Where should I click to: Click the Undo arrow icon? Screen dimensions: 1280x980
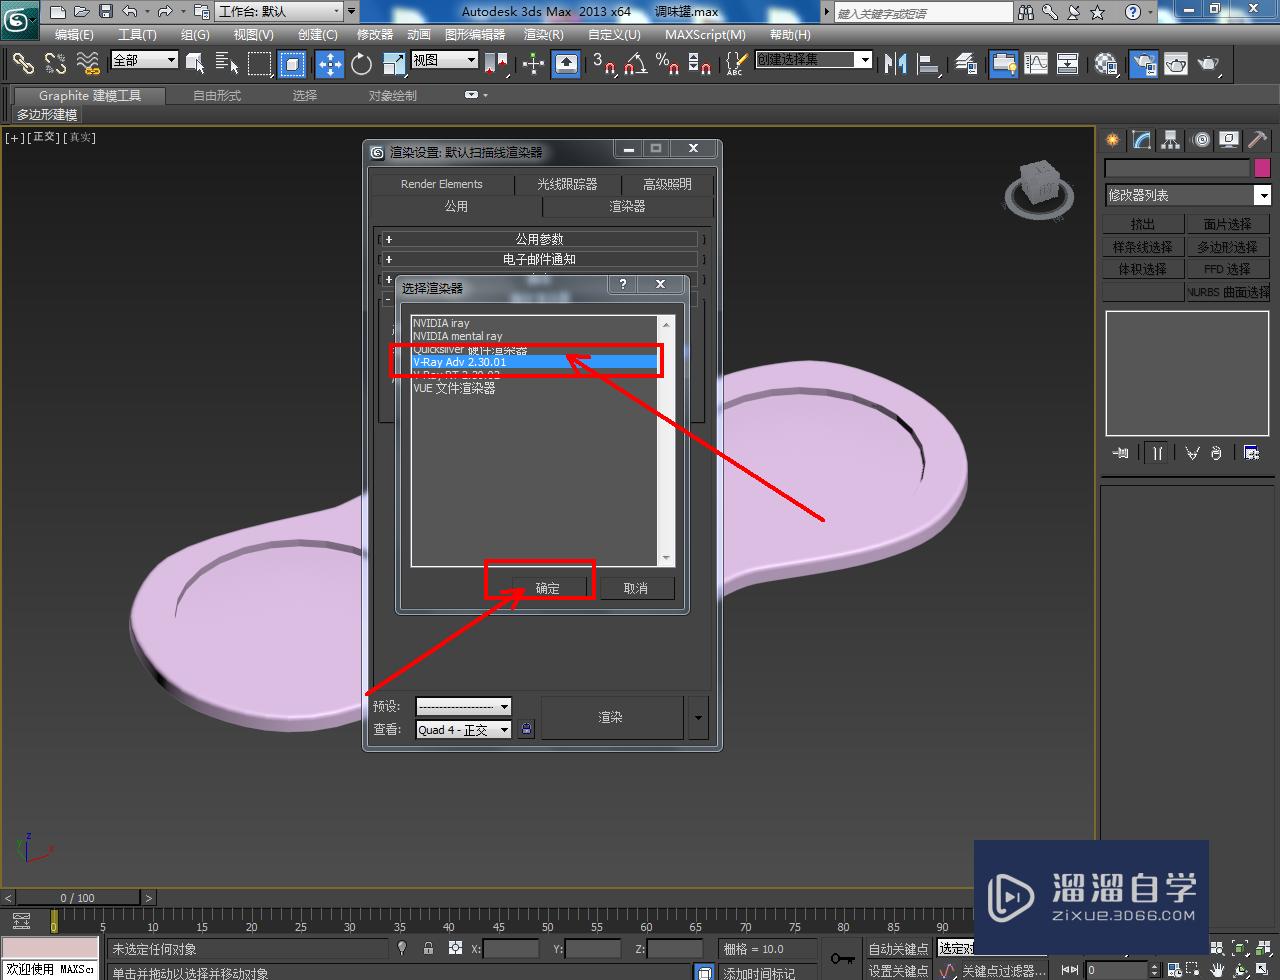[130, 12]
